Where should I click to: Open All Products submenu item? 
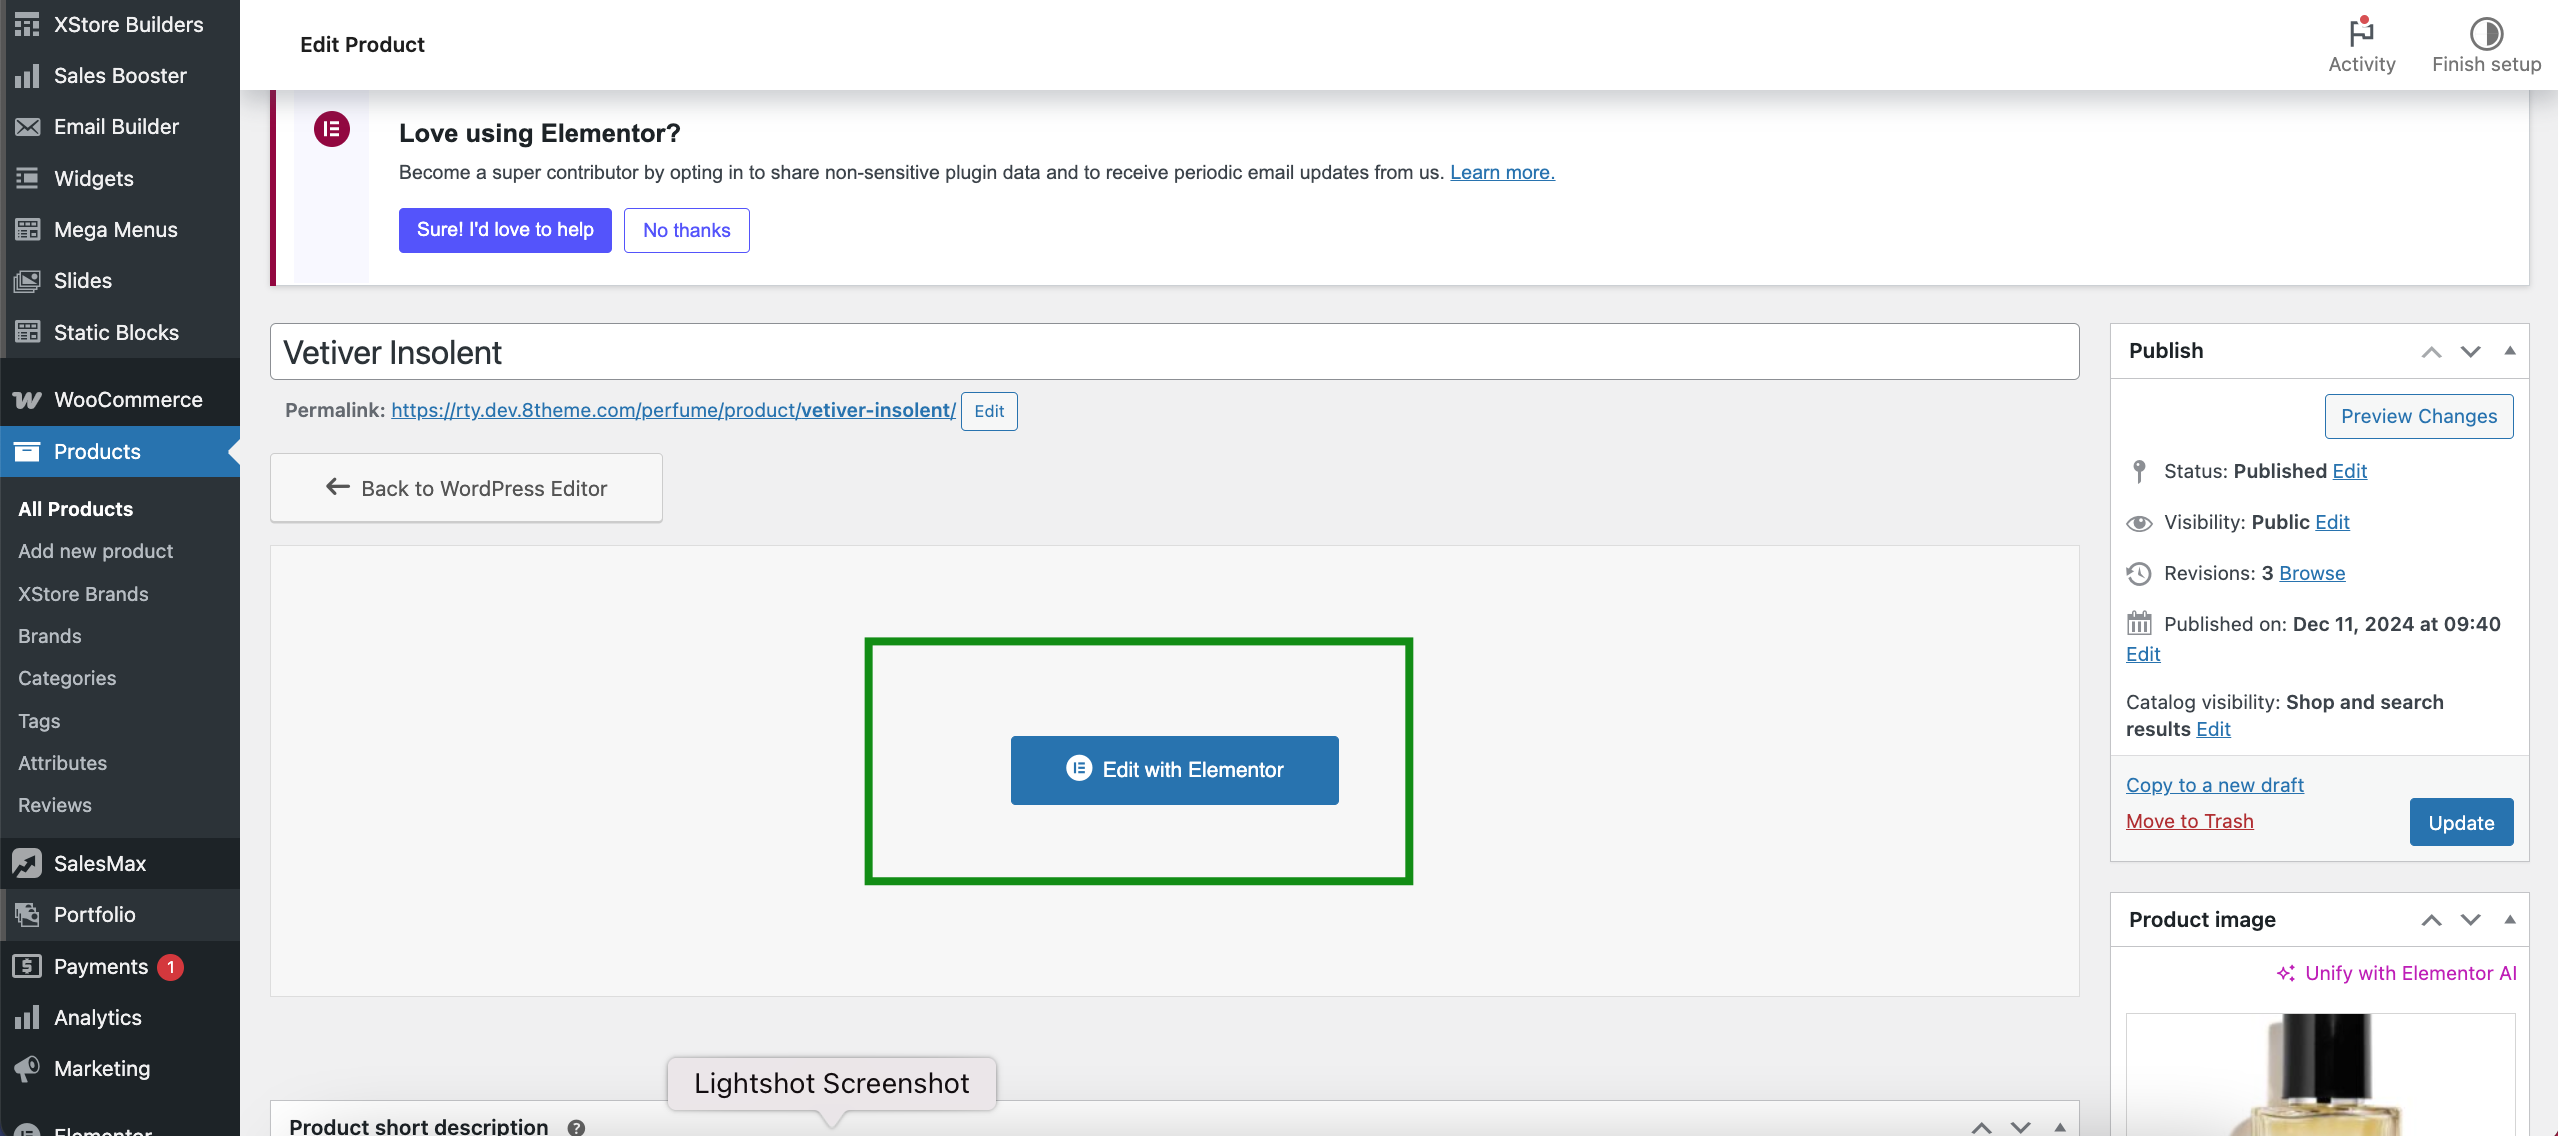(76, 509)
